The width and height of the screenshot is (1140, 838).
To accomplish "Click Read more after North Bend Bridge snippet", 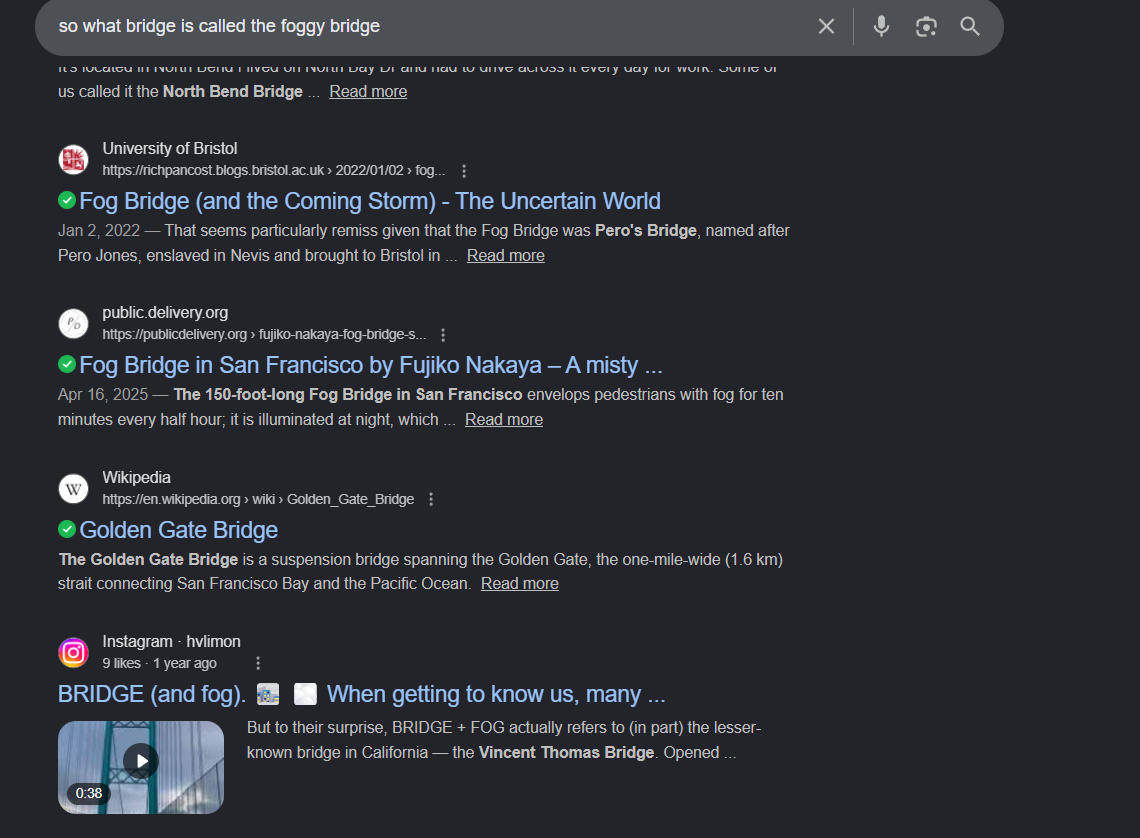I will tap(368, 92).
